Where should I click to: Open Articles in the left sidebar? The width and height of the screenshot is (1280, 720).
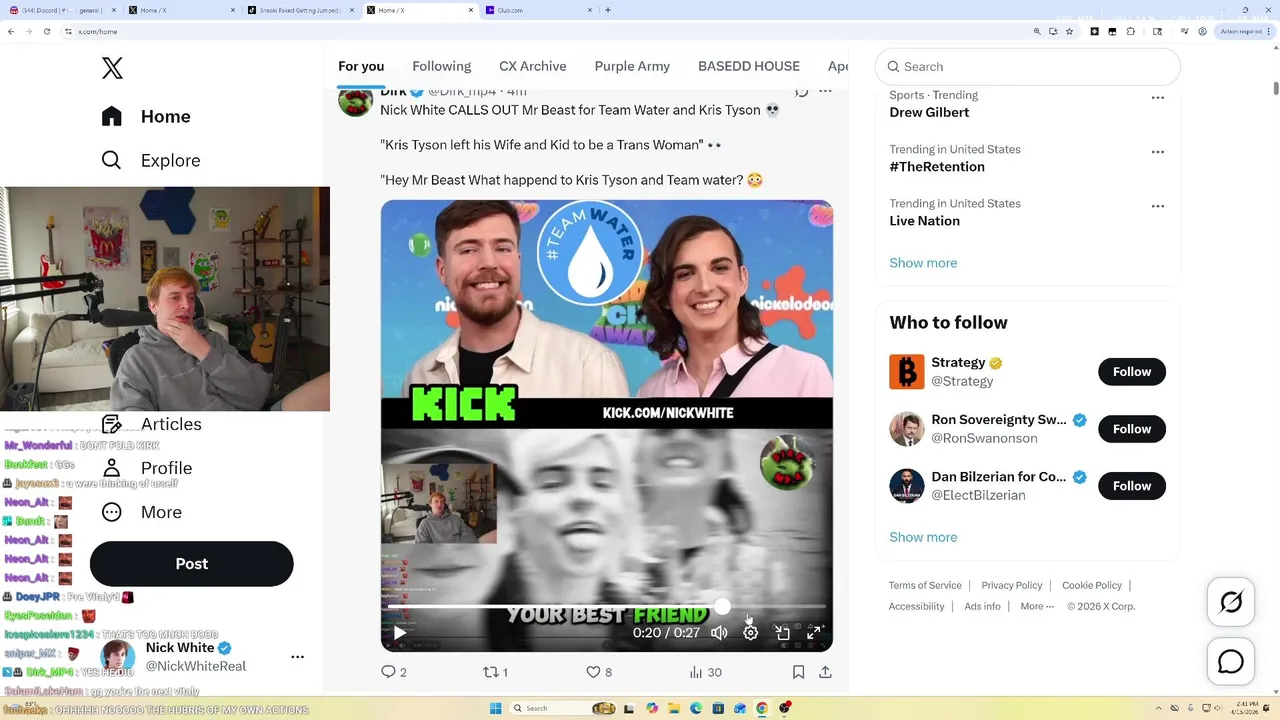(152, 424)
